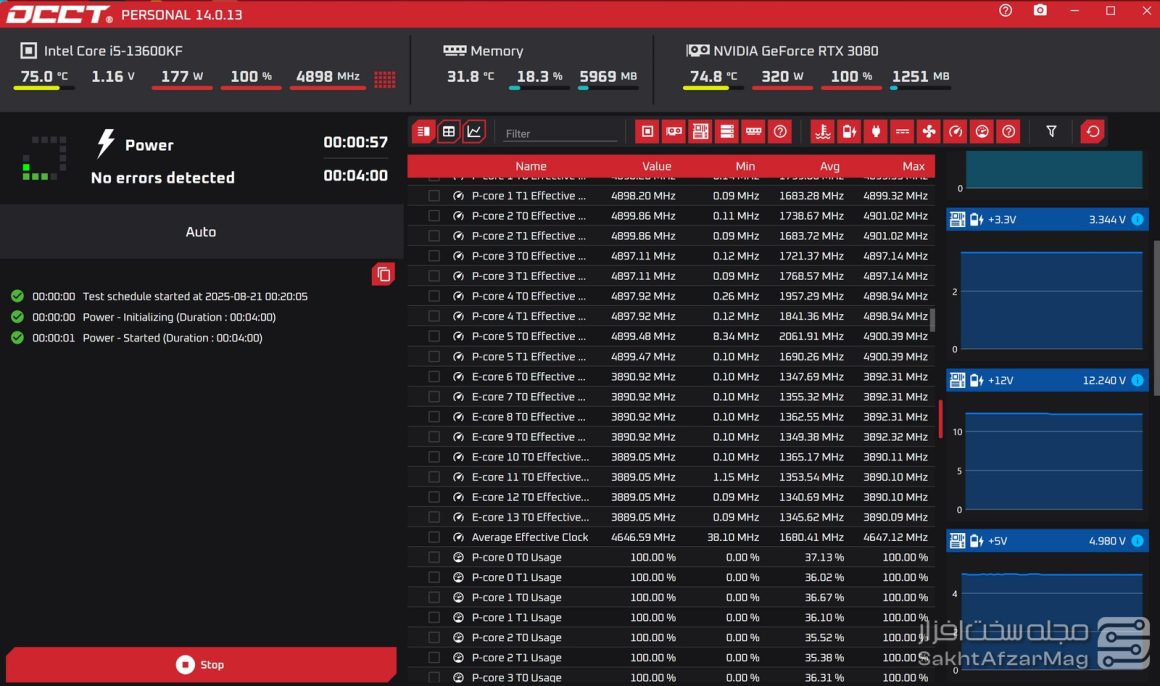Click the GPU sensor filter icon

pyautogui.click(x=674, y=131)
